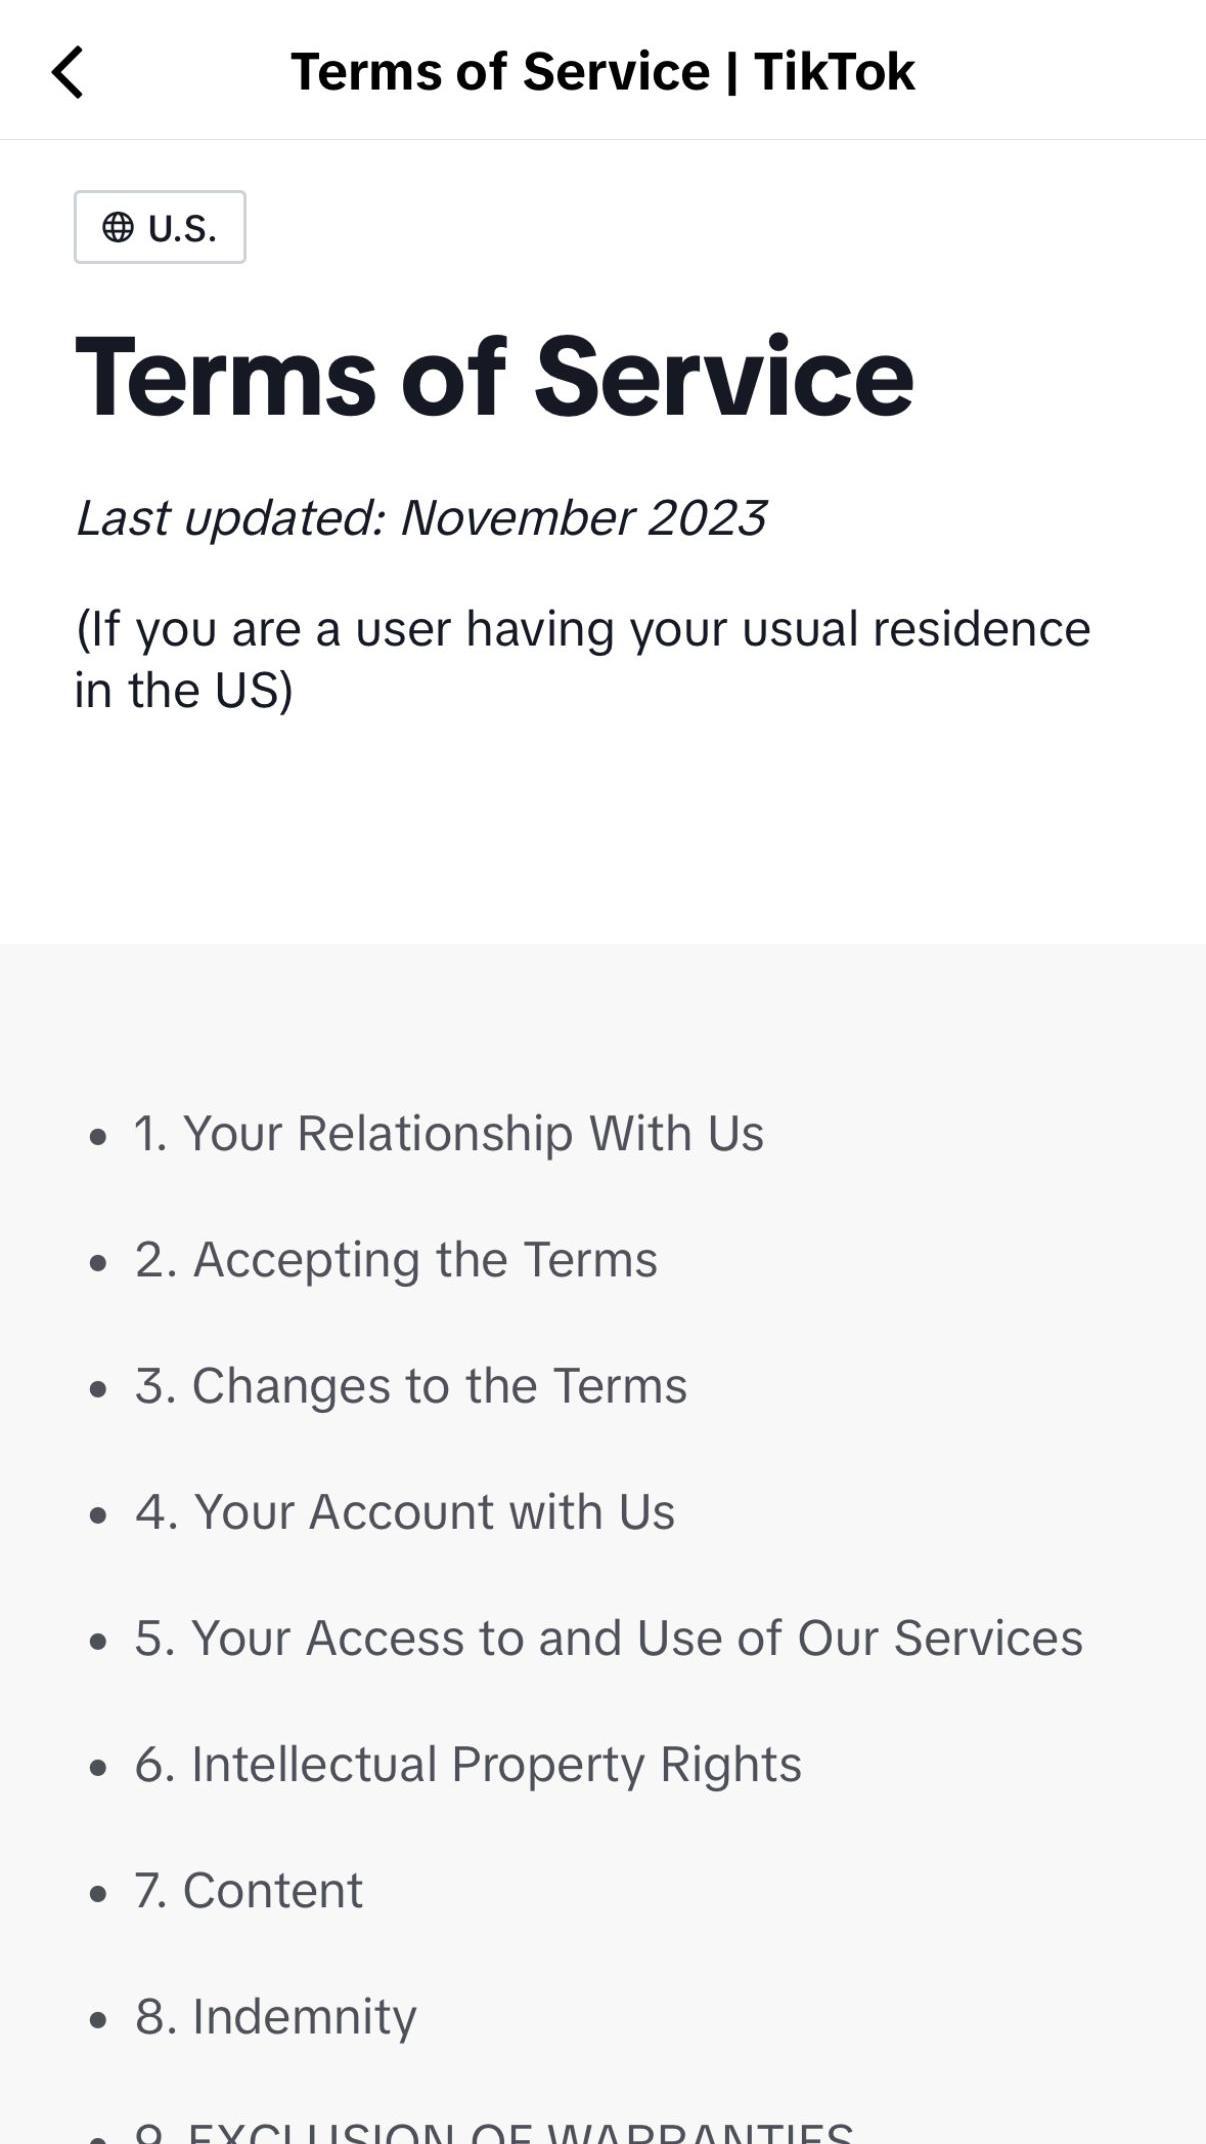Jump to the '7. Content' section
This screenshot has height=2144, width=1206.
tap(248, 1890)
